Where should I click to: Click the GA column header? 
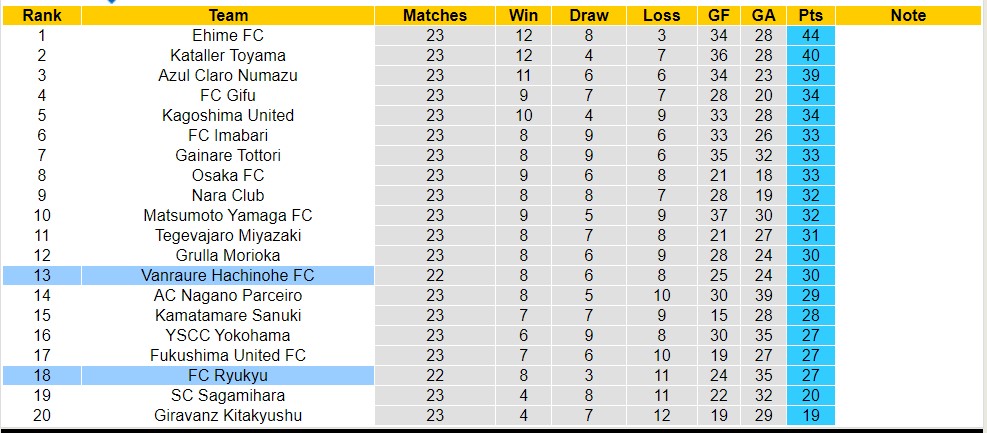[x=764, y=15]
